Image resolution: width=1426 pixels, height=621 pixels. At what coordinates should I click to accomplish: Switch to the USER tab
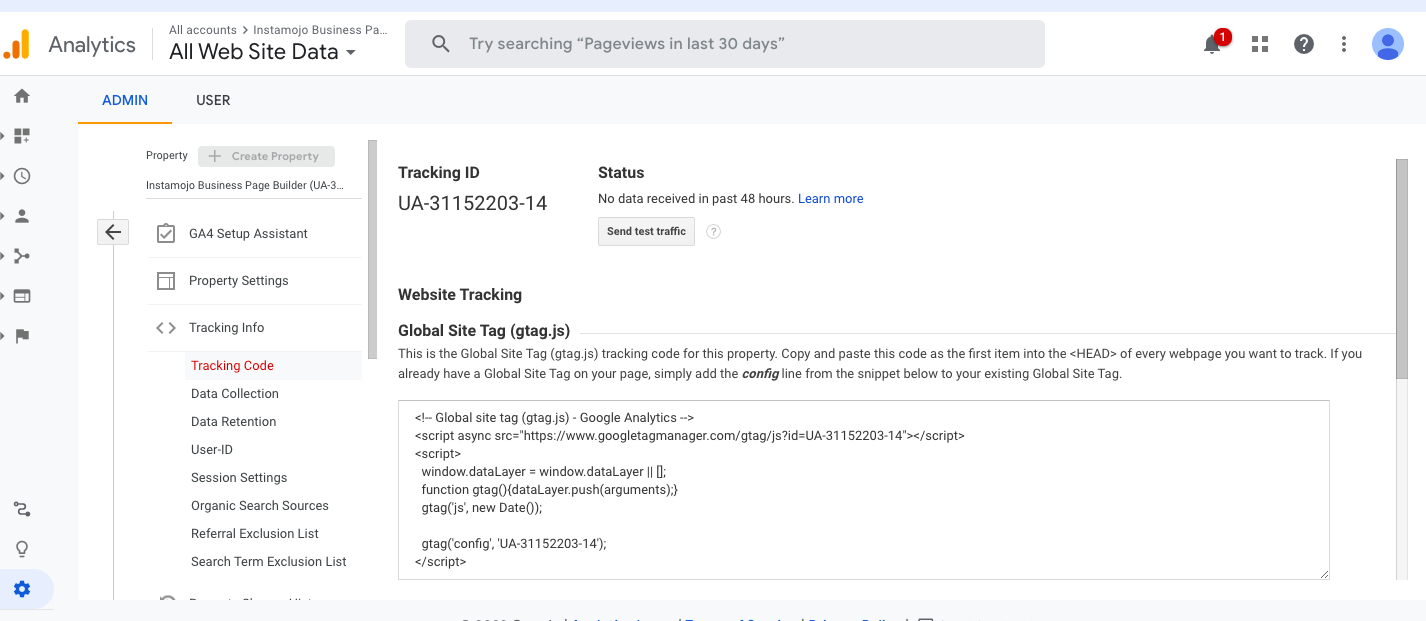pos(213,100)
